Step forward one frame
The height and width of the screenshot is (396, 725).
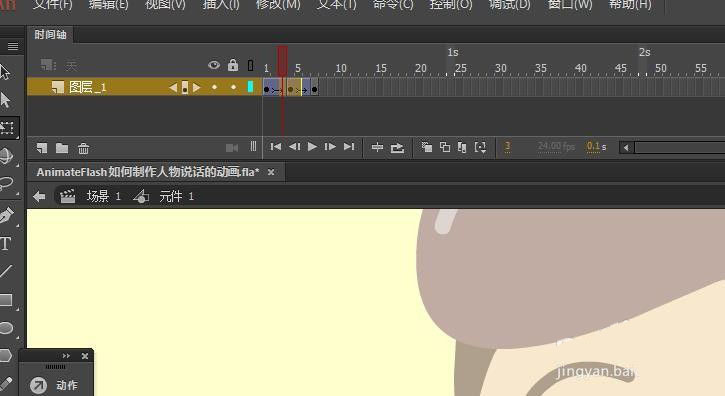pos(330,147)
